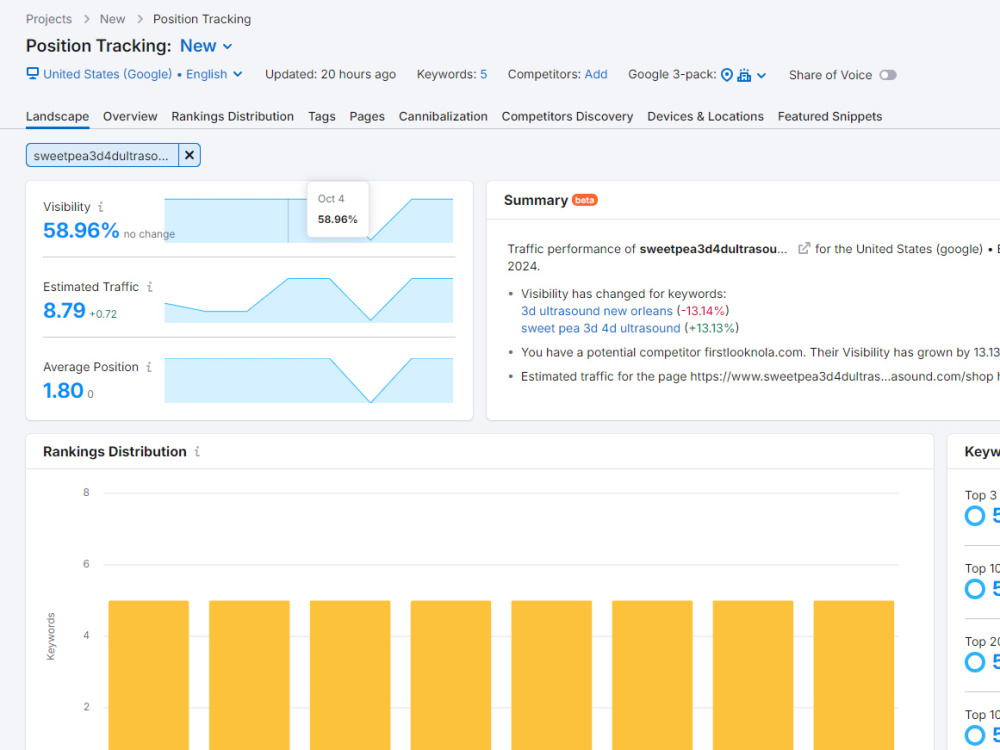Open the Visibility info icon
Viewport: 1000px width, 750px height.
[100, 207]
